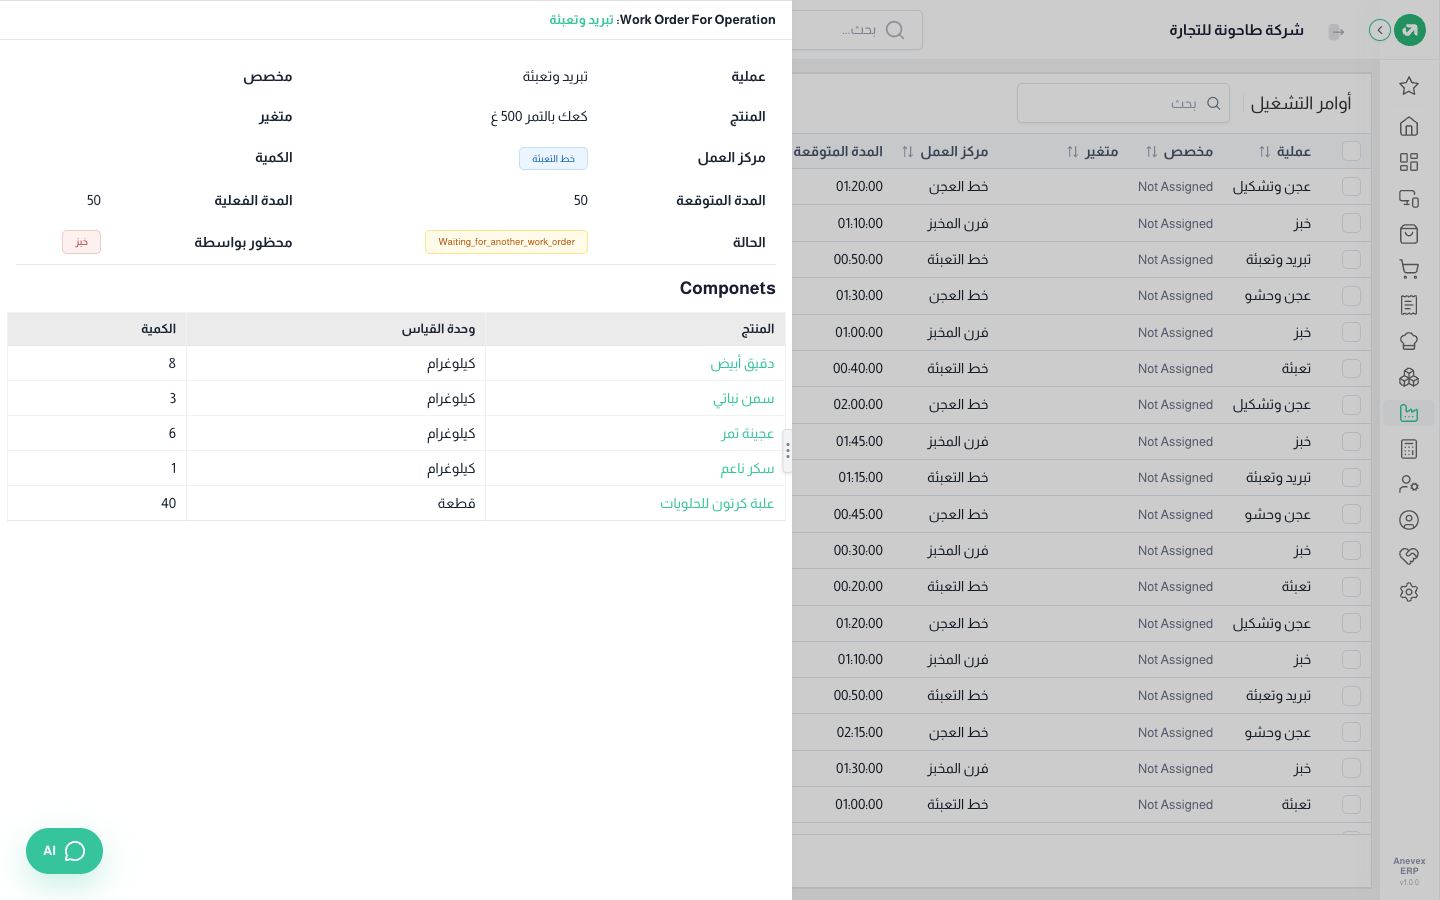Open the favorites star icon in sidebar
Viewport: 1440px width, 900px height.
click(x=1409, y=86)
